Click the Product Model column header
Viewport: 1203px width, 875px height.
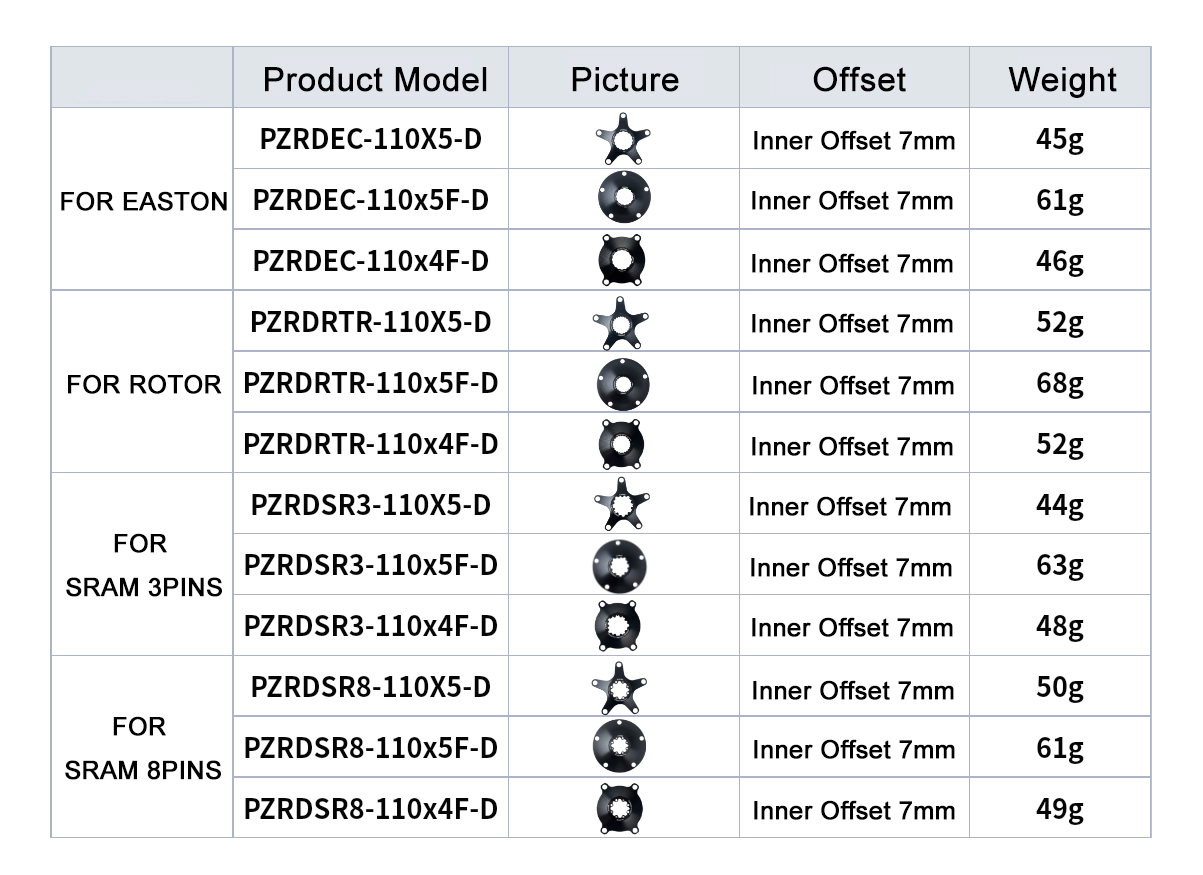[375, 79]
